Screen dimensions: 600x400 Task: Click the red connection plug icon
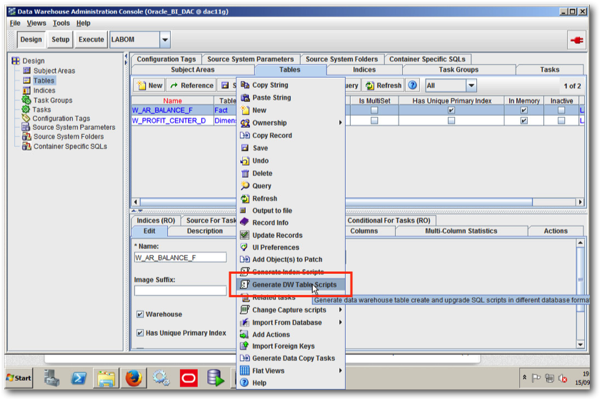(x=577, y=40)
